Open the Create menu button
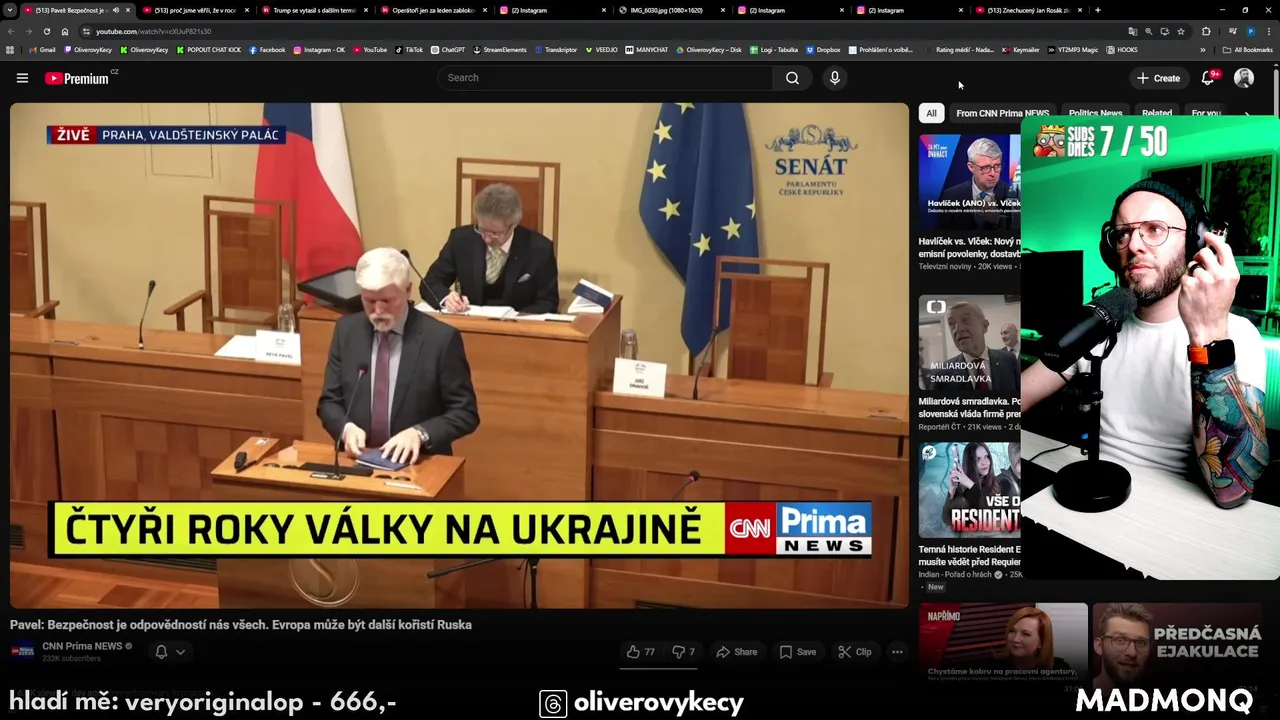The width and height of the screenshot is (1280, 720). pyautogui.click(x=1158, y=78)
